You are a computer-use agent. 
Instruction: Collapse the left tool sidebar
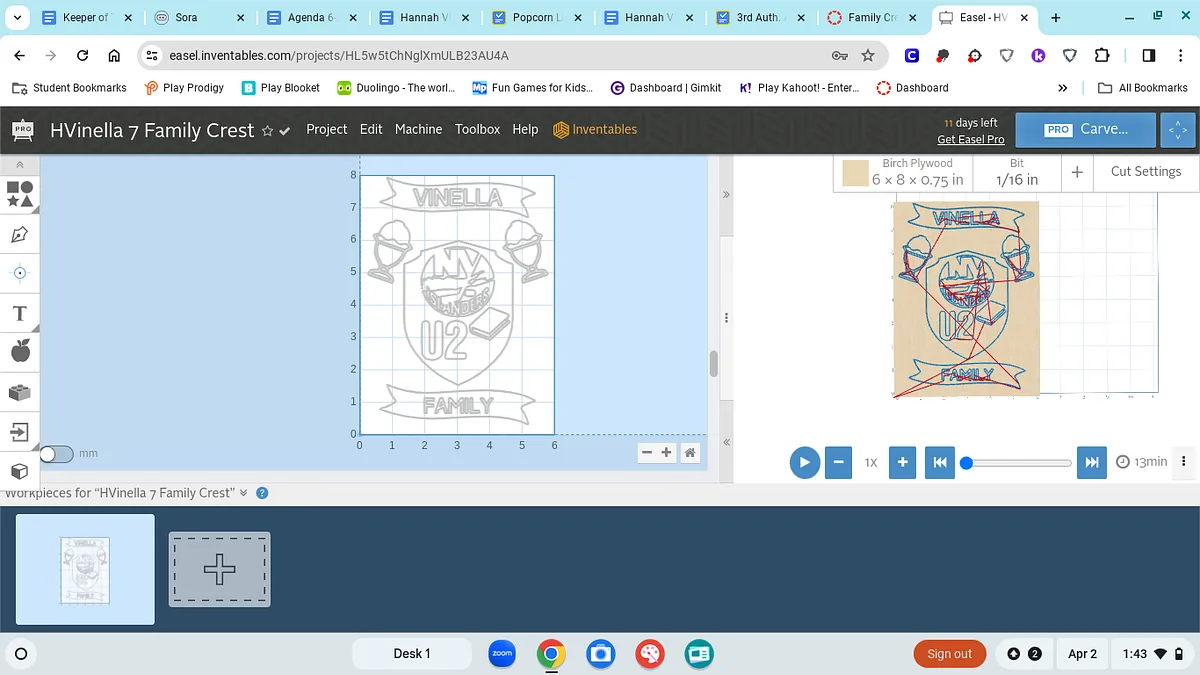coord(20,165)
